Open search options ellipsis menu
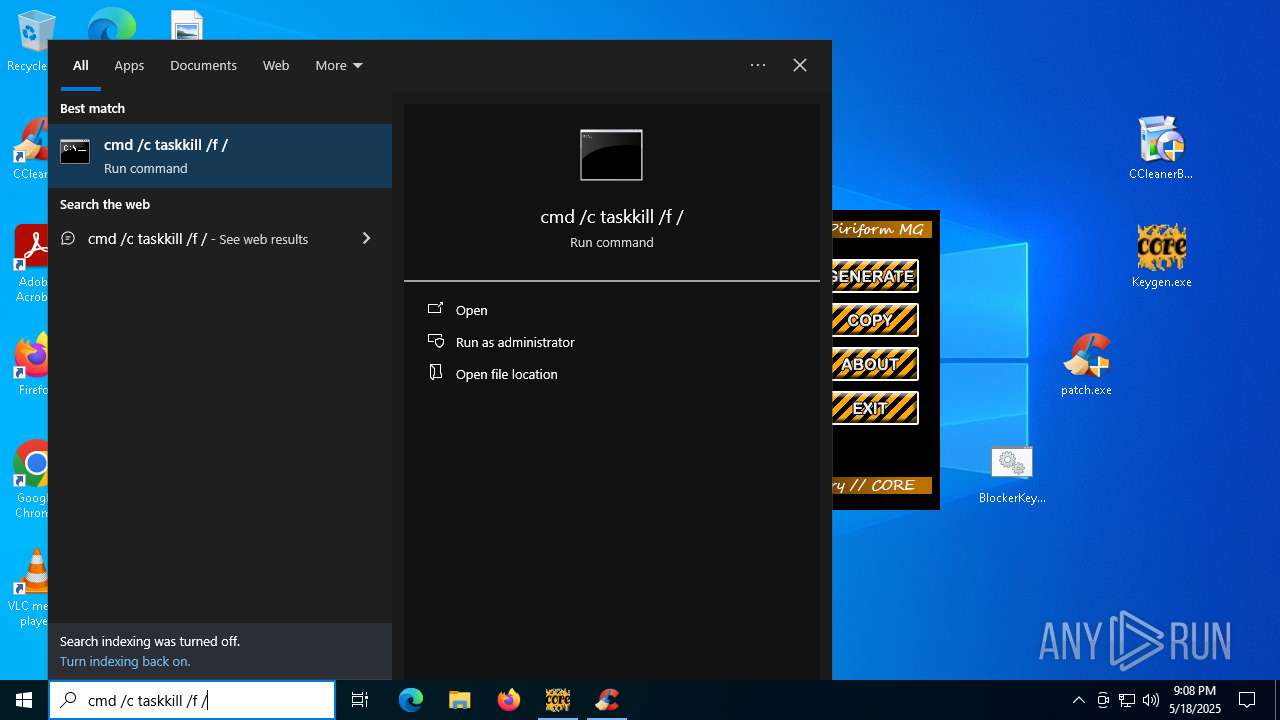The width and height of the screenshot is (1280, 720). pos(758,65)
